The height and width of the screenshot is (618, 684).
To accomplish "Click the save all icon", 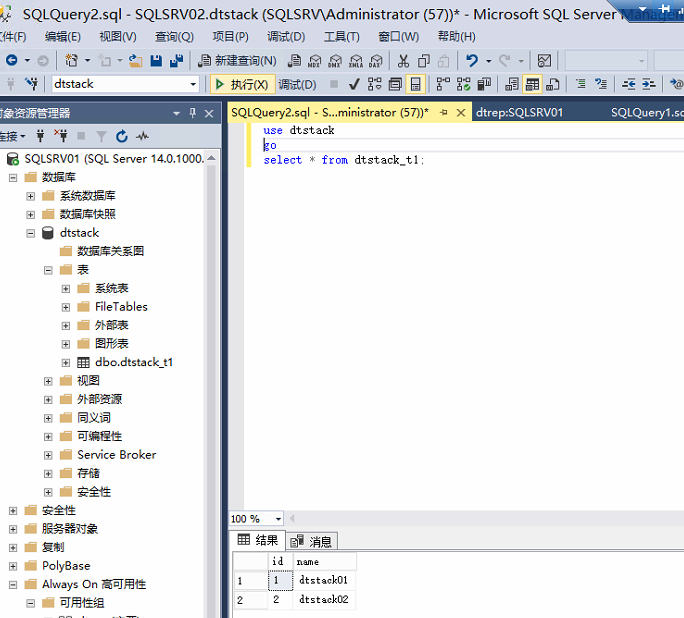I will coord(176,61).
